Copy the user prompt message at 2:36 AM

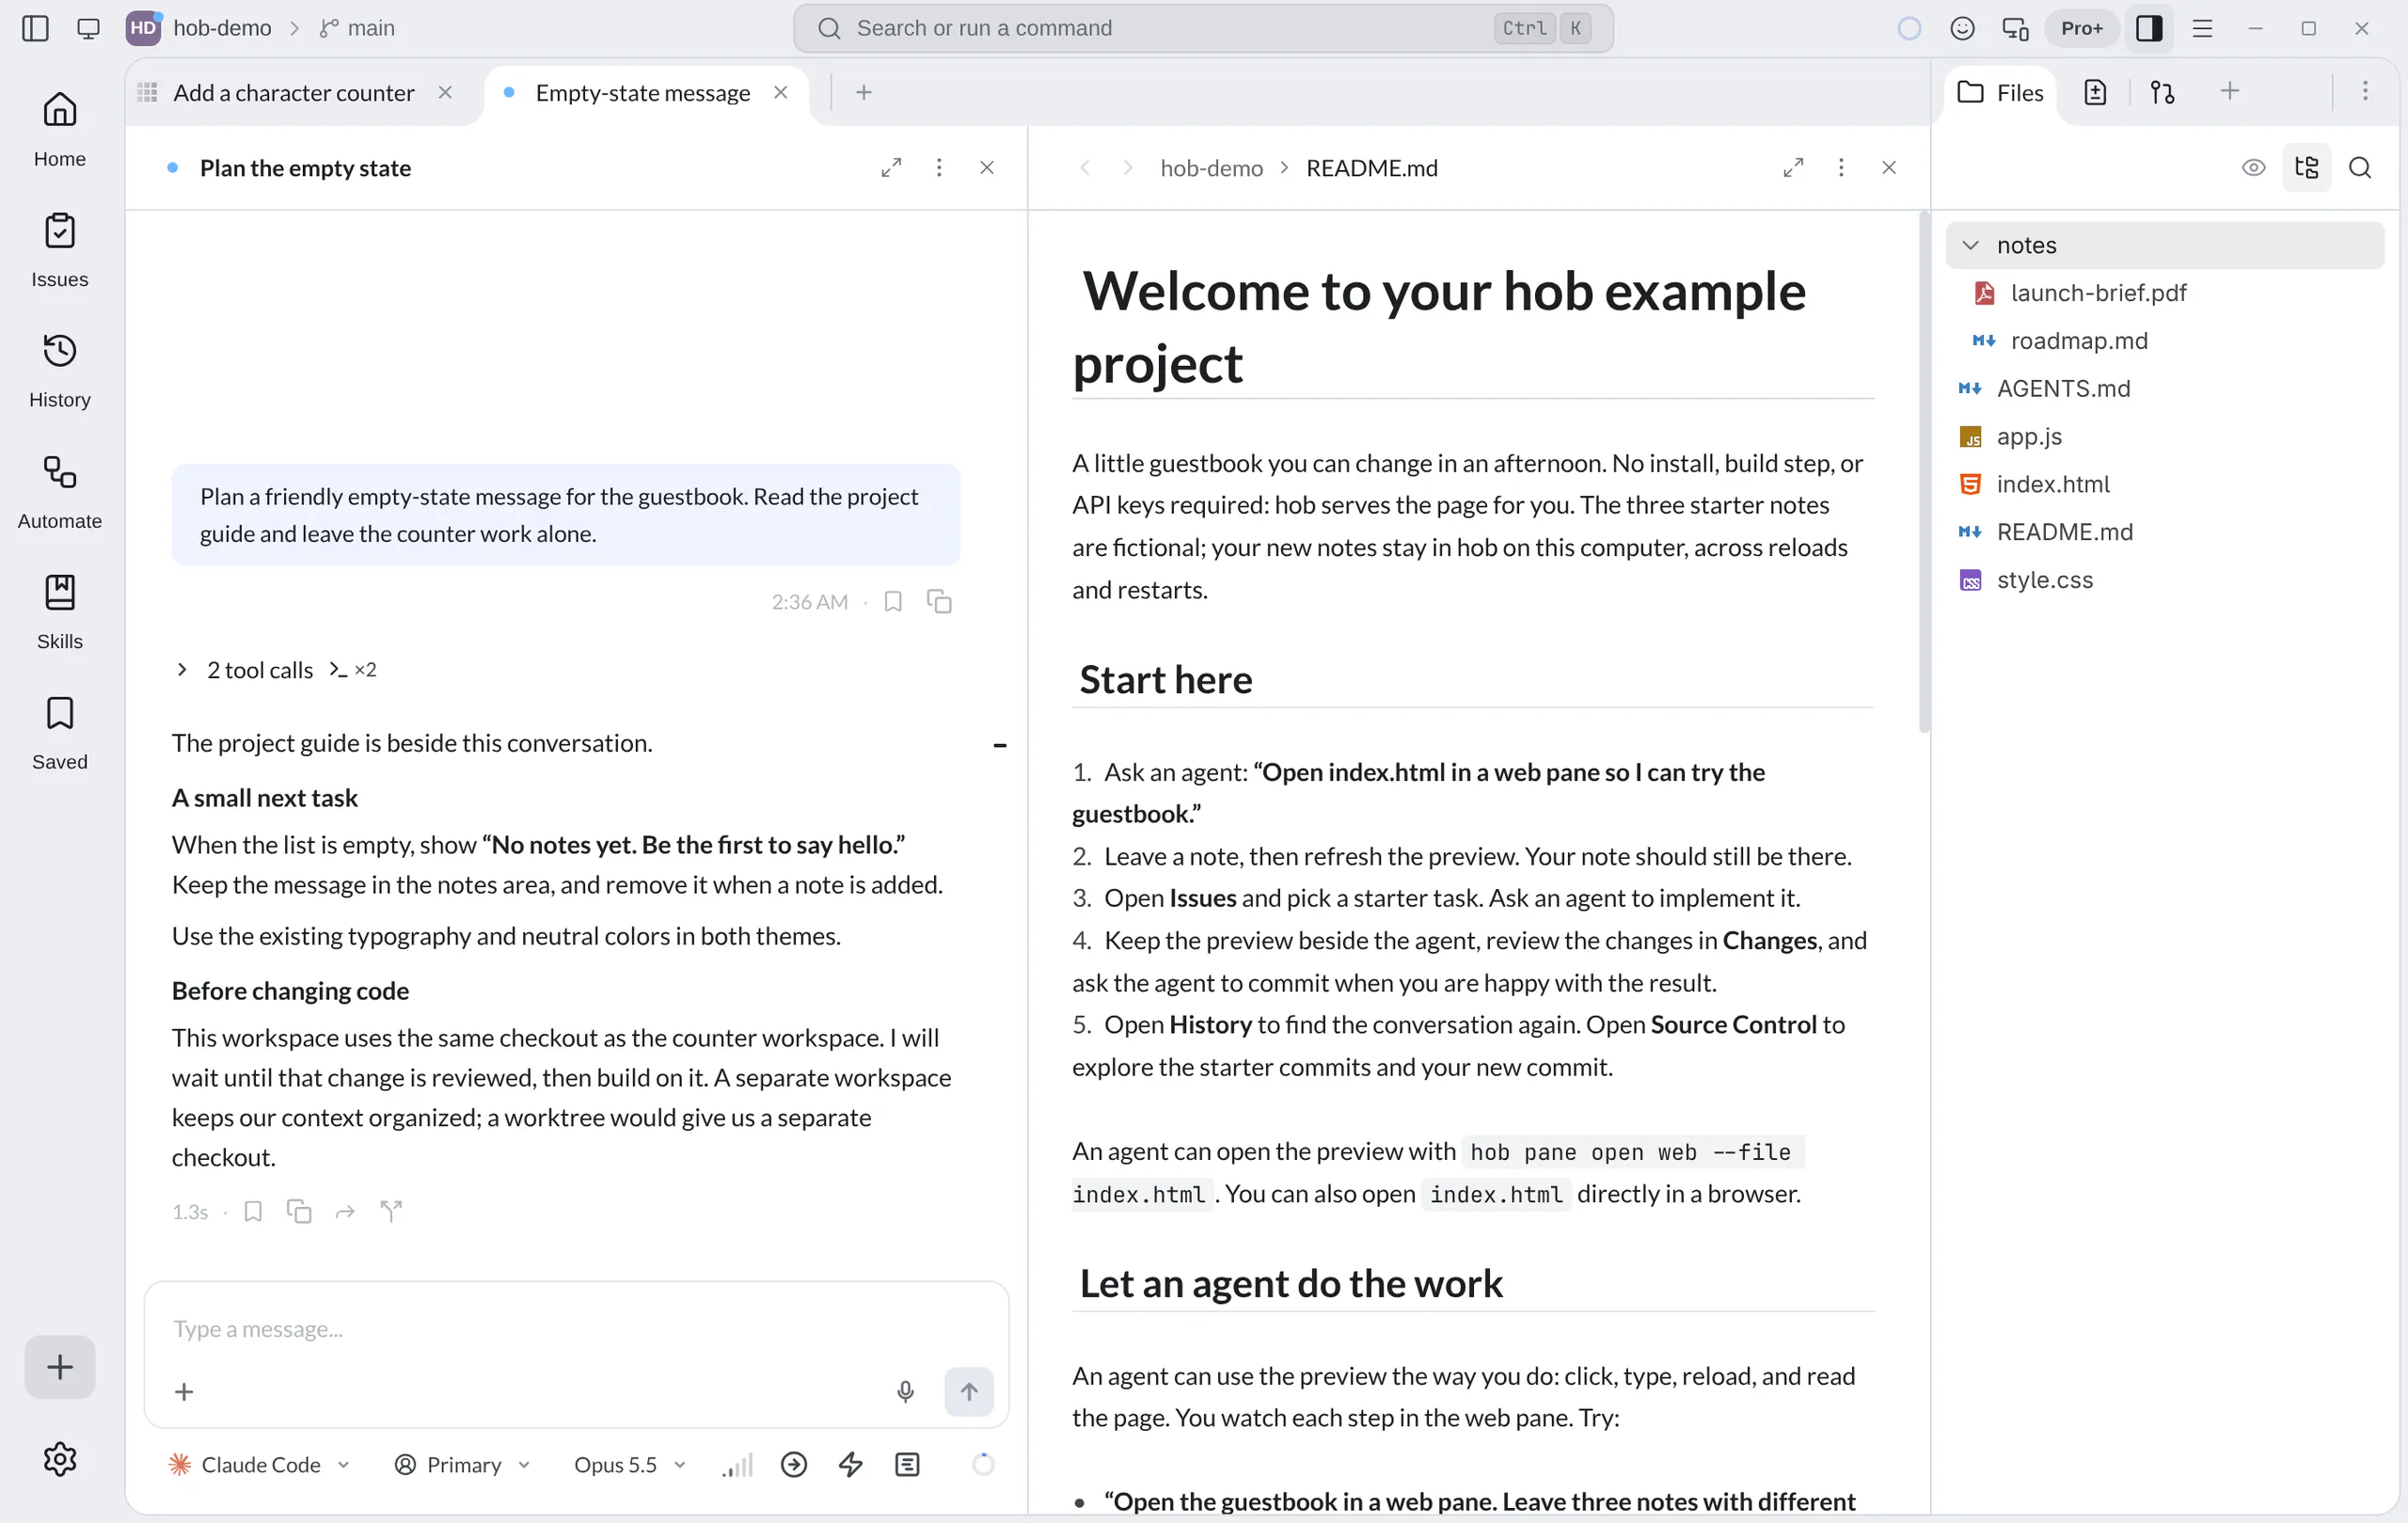[x=939, y=601]
